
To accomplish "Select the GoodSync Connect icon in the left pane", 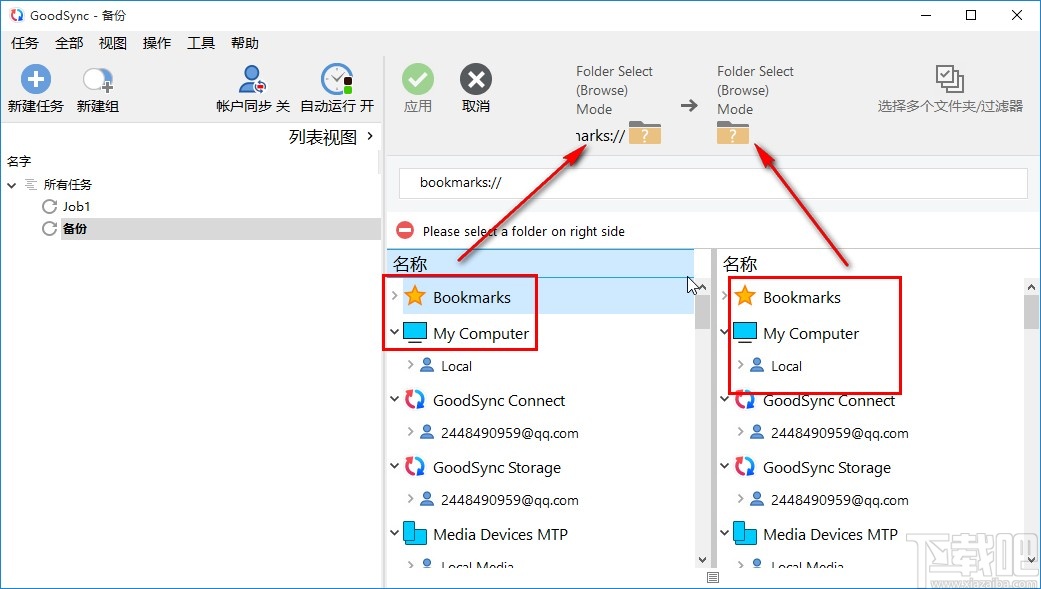I will [415, 400].
